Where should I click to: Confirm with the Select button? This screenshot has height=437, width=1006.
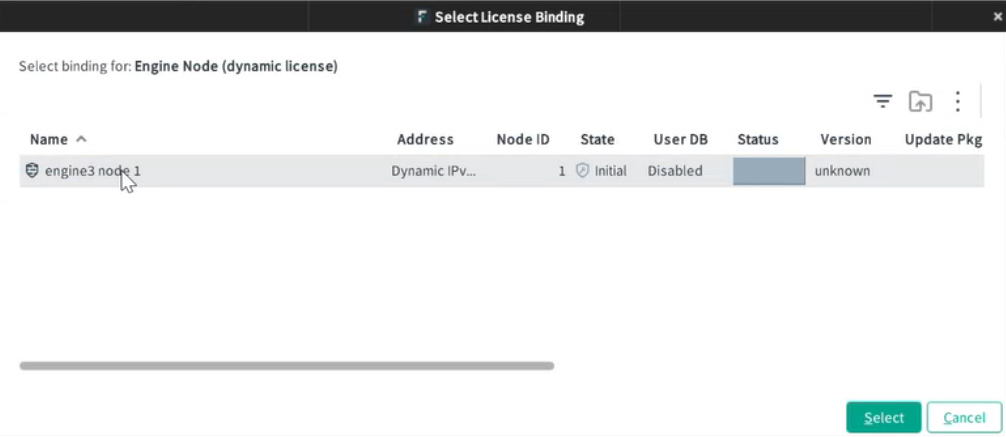coord(883,418)
